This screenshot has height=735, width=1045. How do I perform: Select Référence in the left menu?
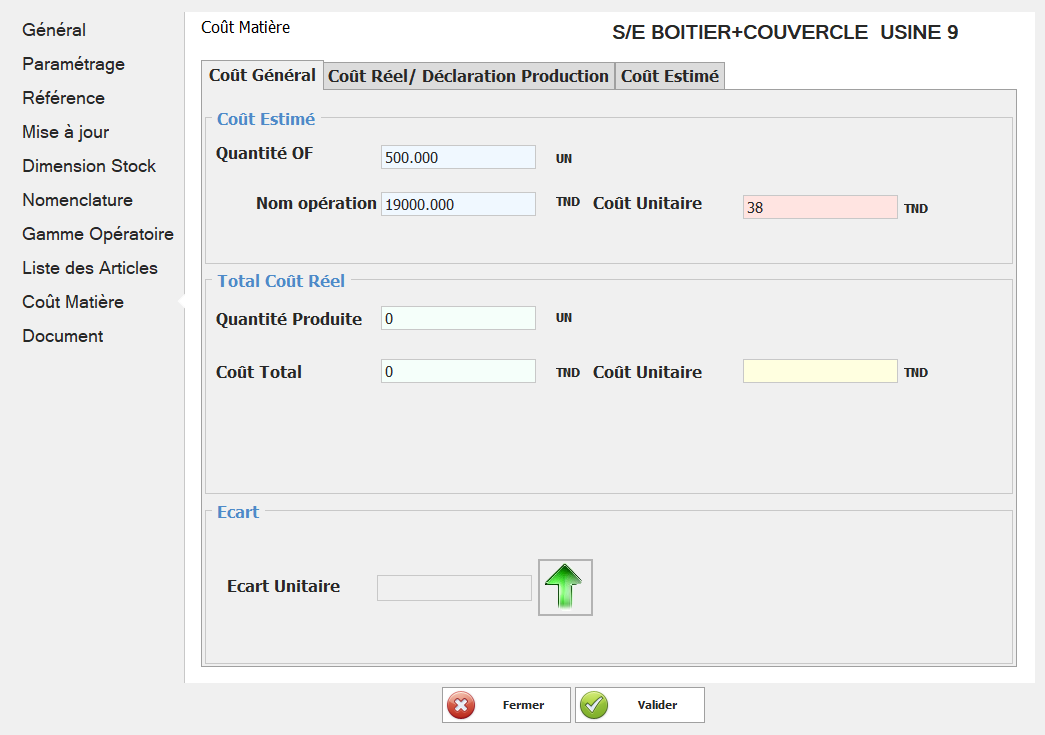(x=63, y=98)
